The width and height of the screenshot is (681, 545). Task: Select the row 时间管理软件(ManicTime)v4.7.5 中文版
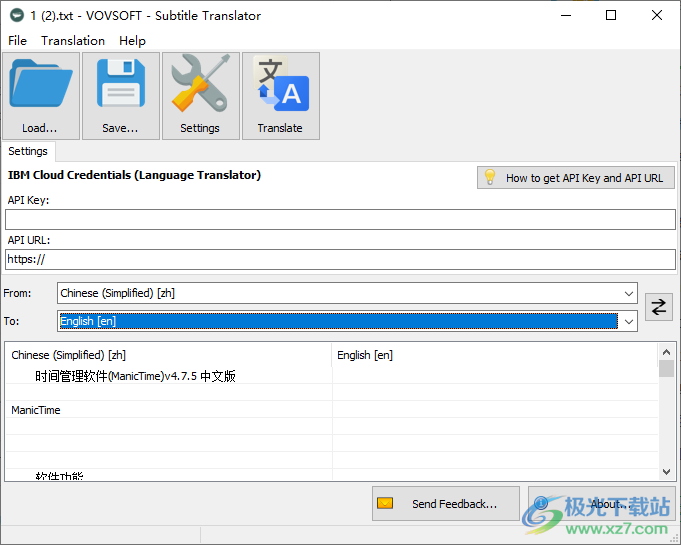[x=332, y=376]
